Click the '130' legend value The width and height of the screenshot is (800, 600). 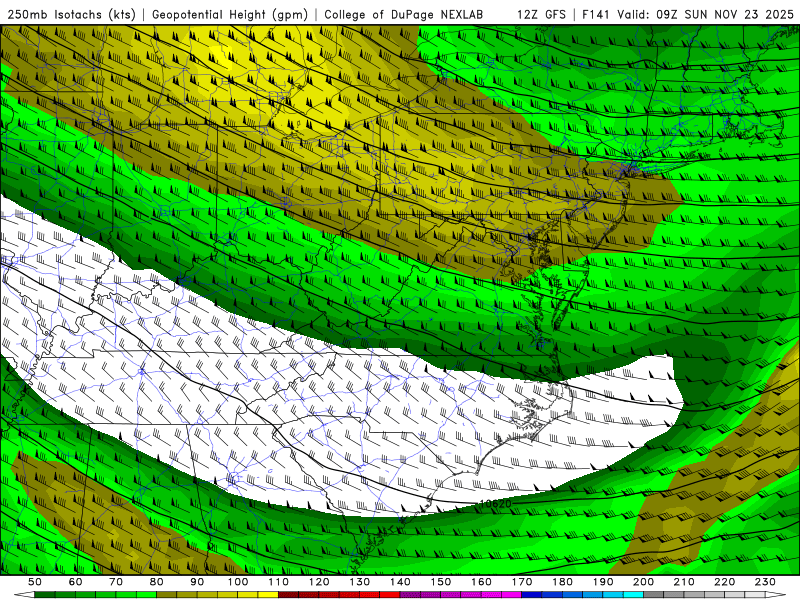point(359,582)
